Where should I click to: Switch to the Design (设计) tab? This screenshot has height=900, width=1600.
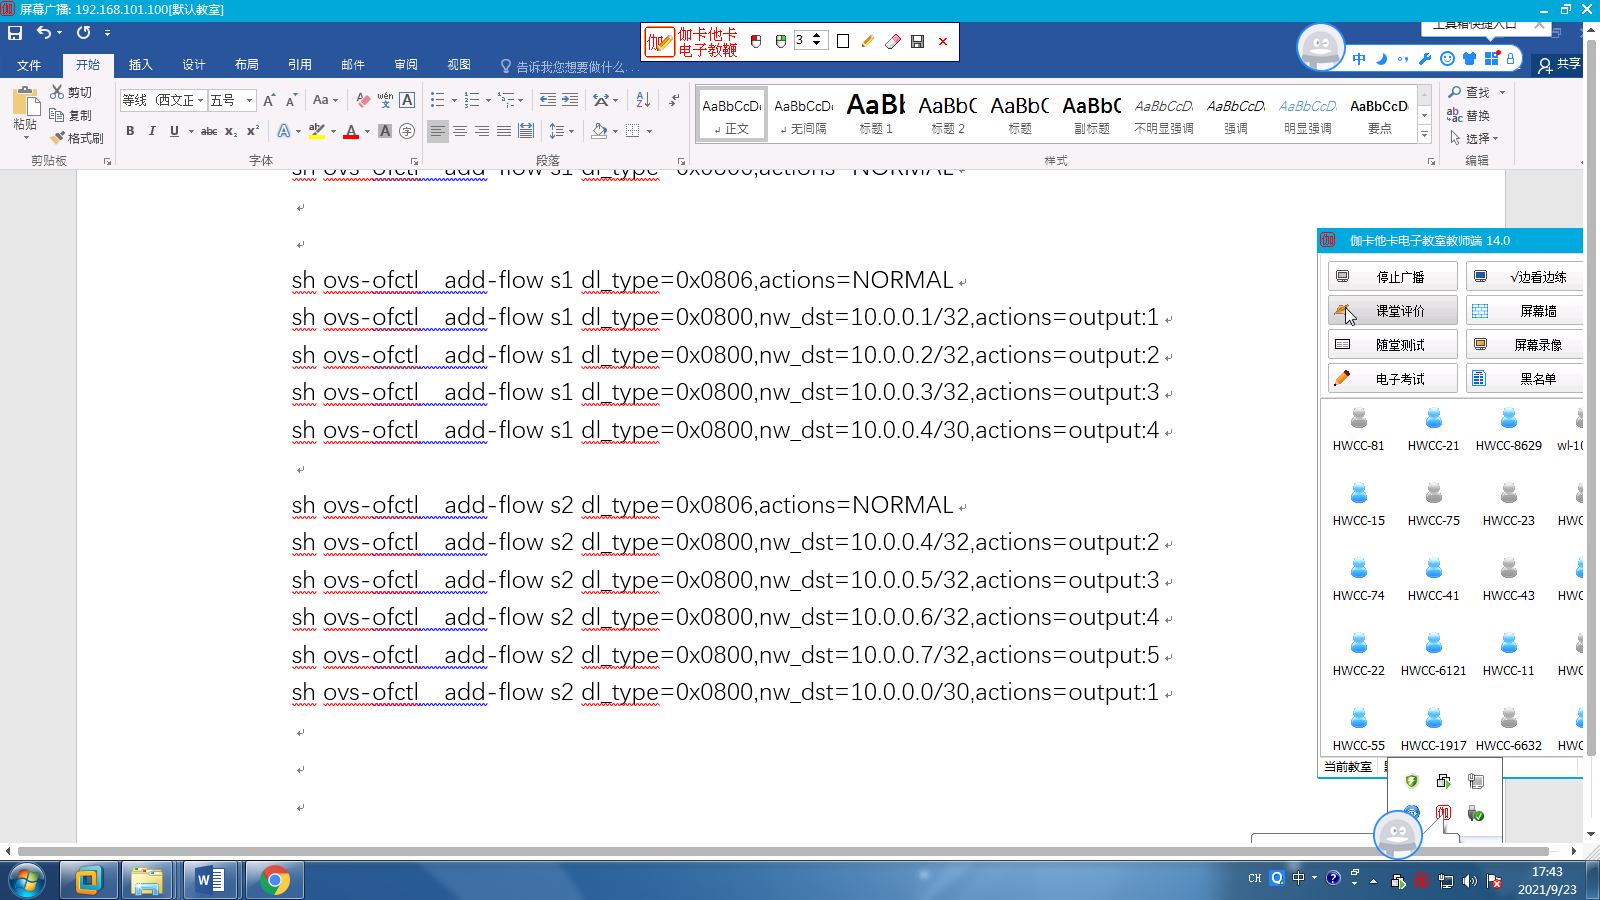coord(194,65)
